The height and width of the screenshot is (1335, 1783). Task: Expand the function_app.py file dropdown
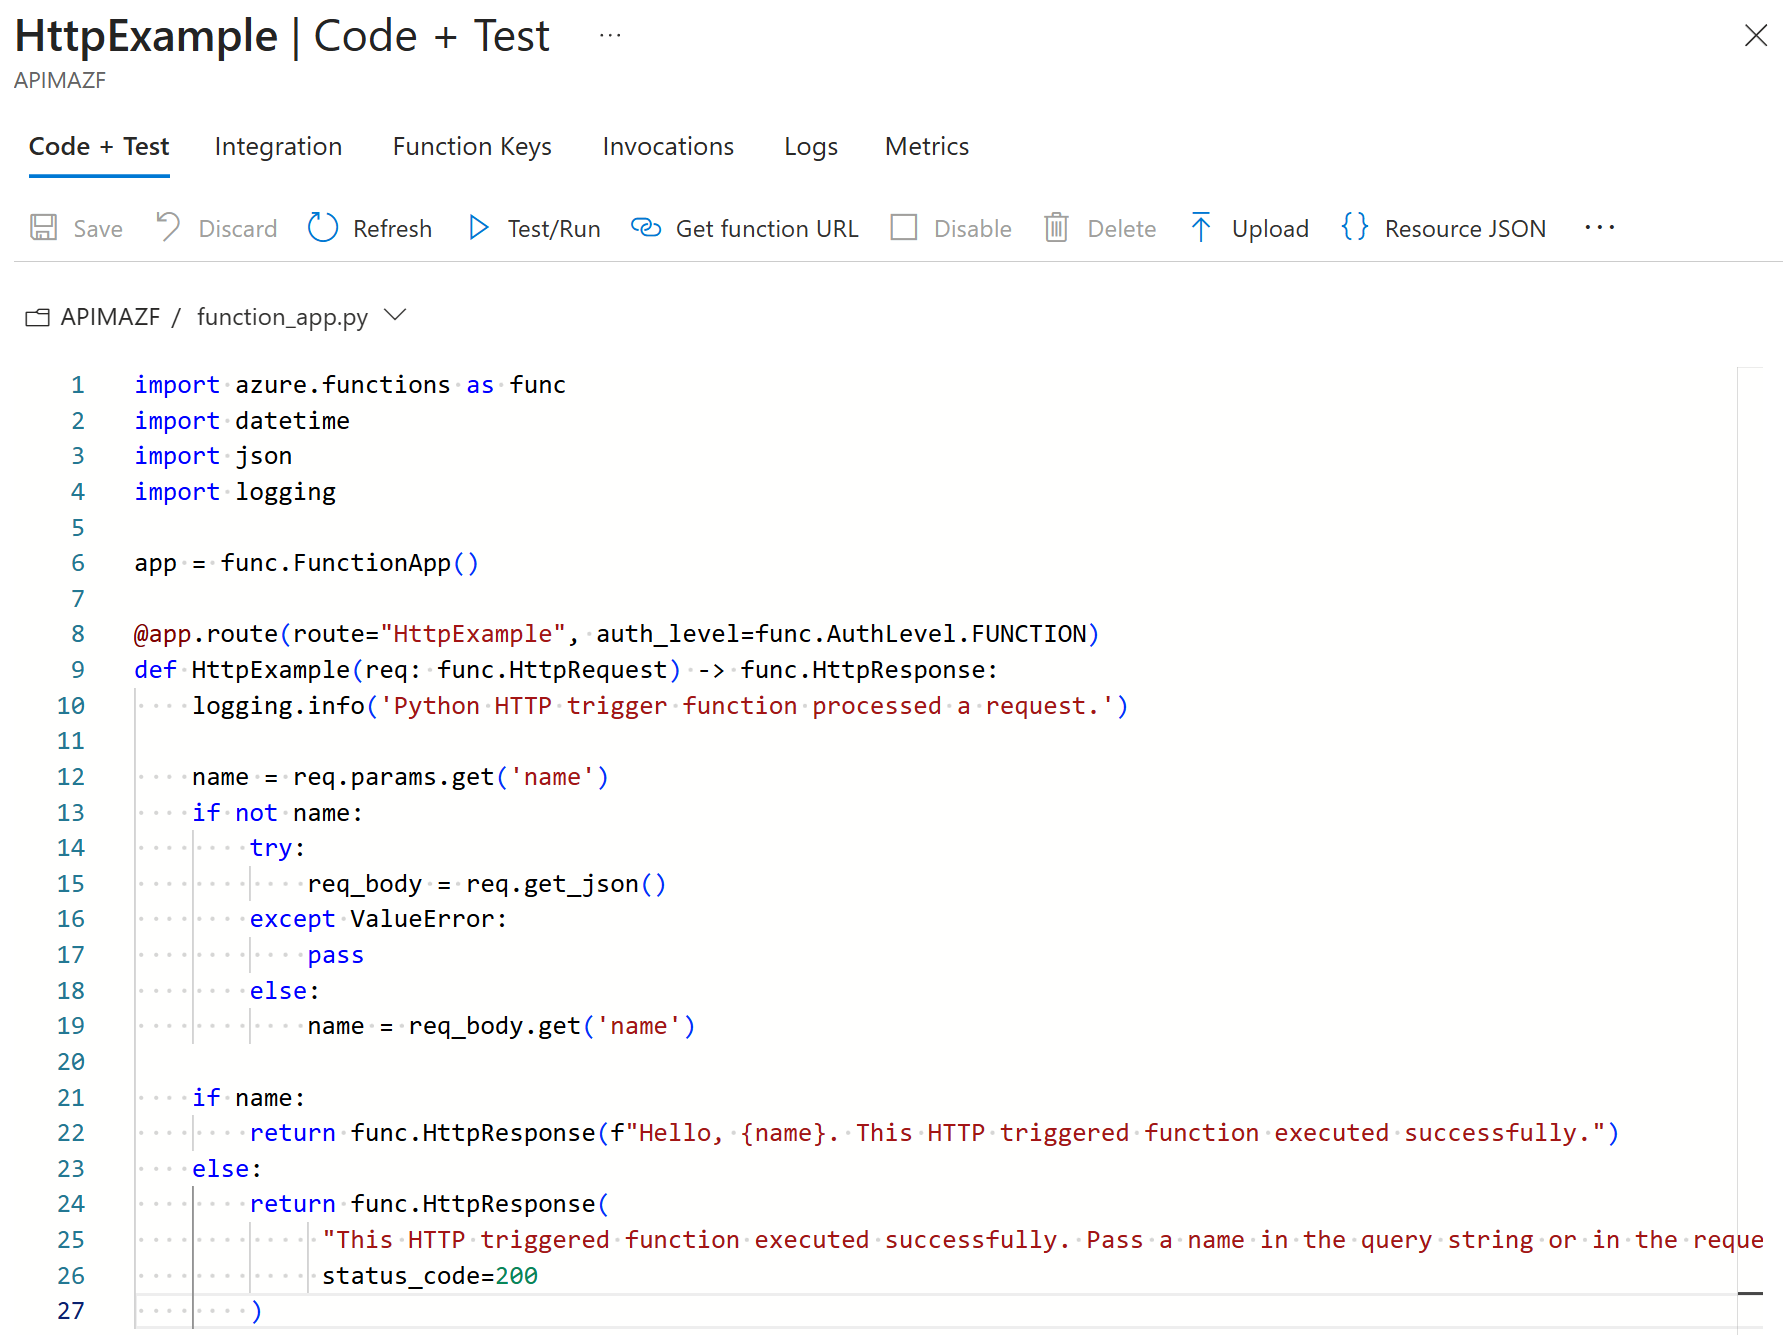click(x=395, y=316)
